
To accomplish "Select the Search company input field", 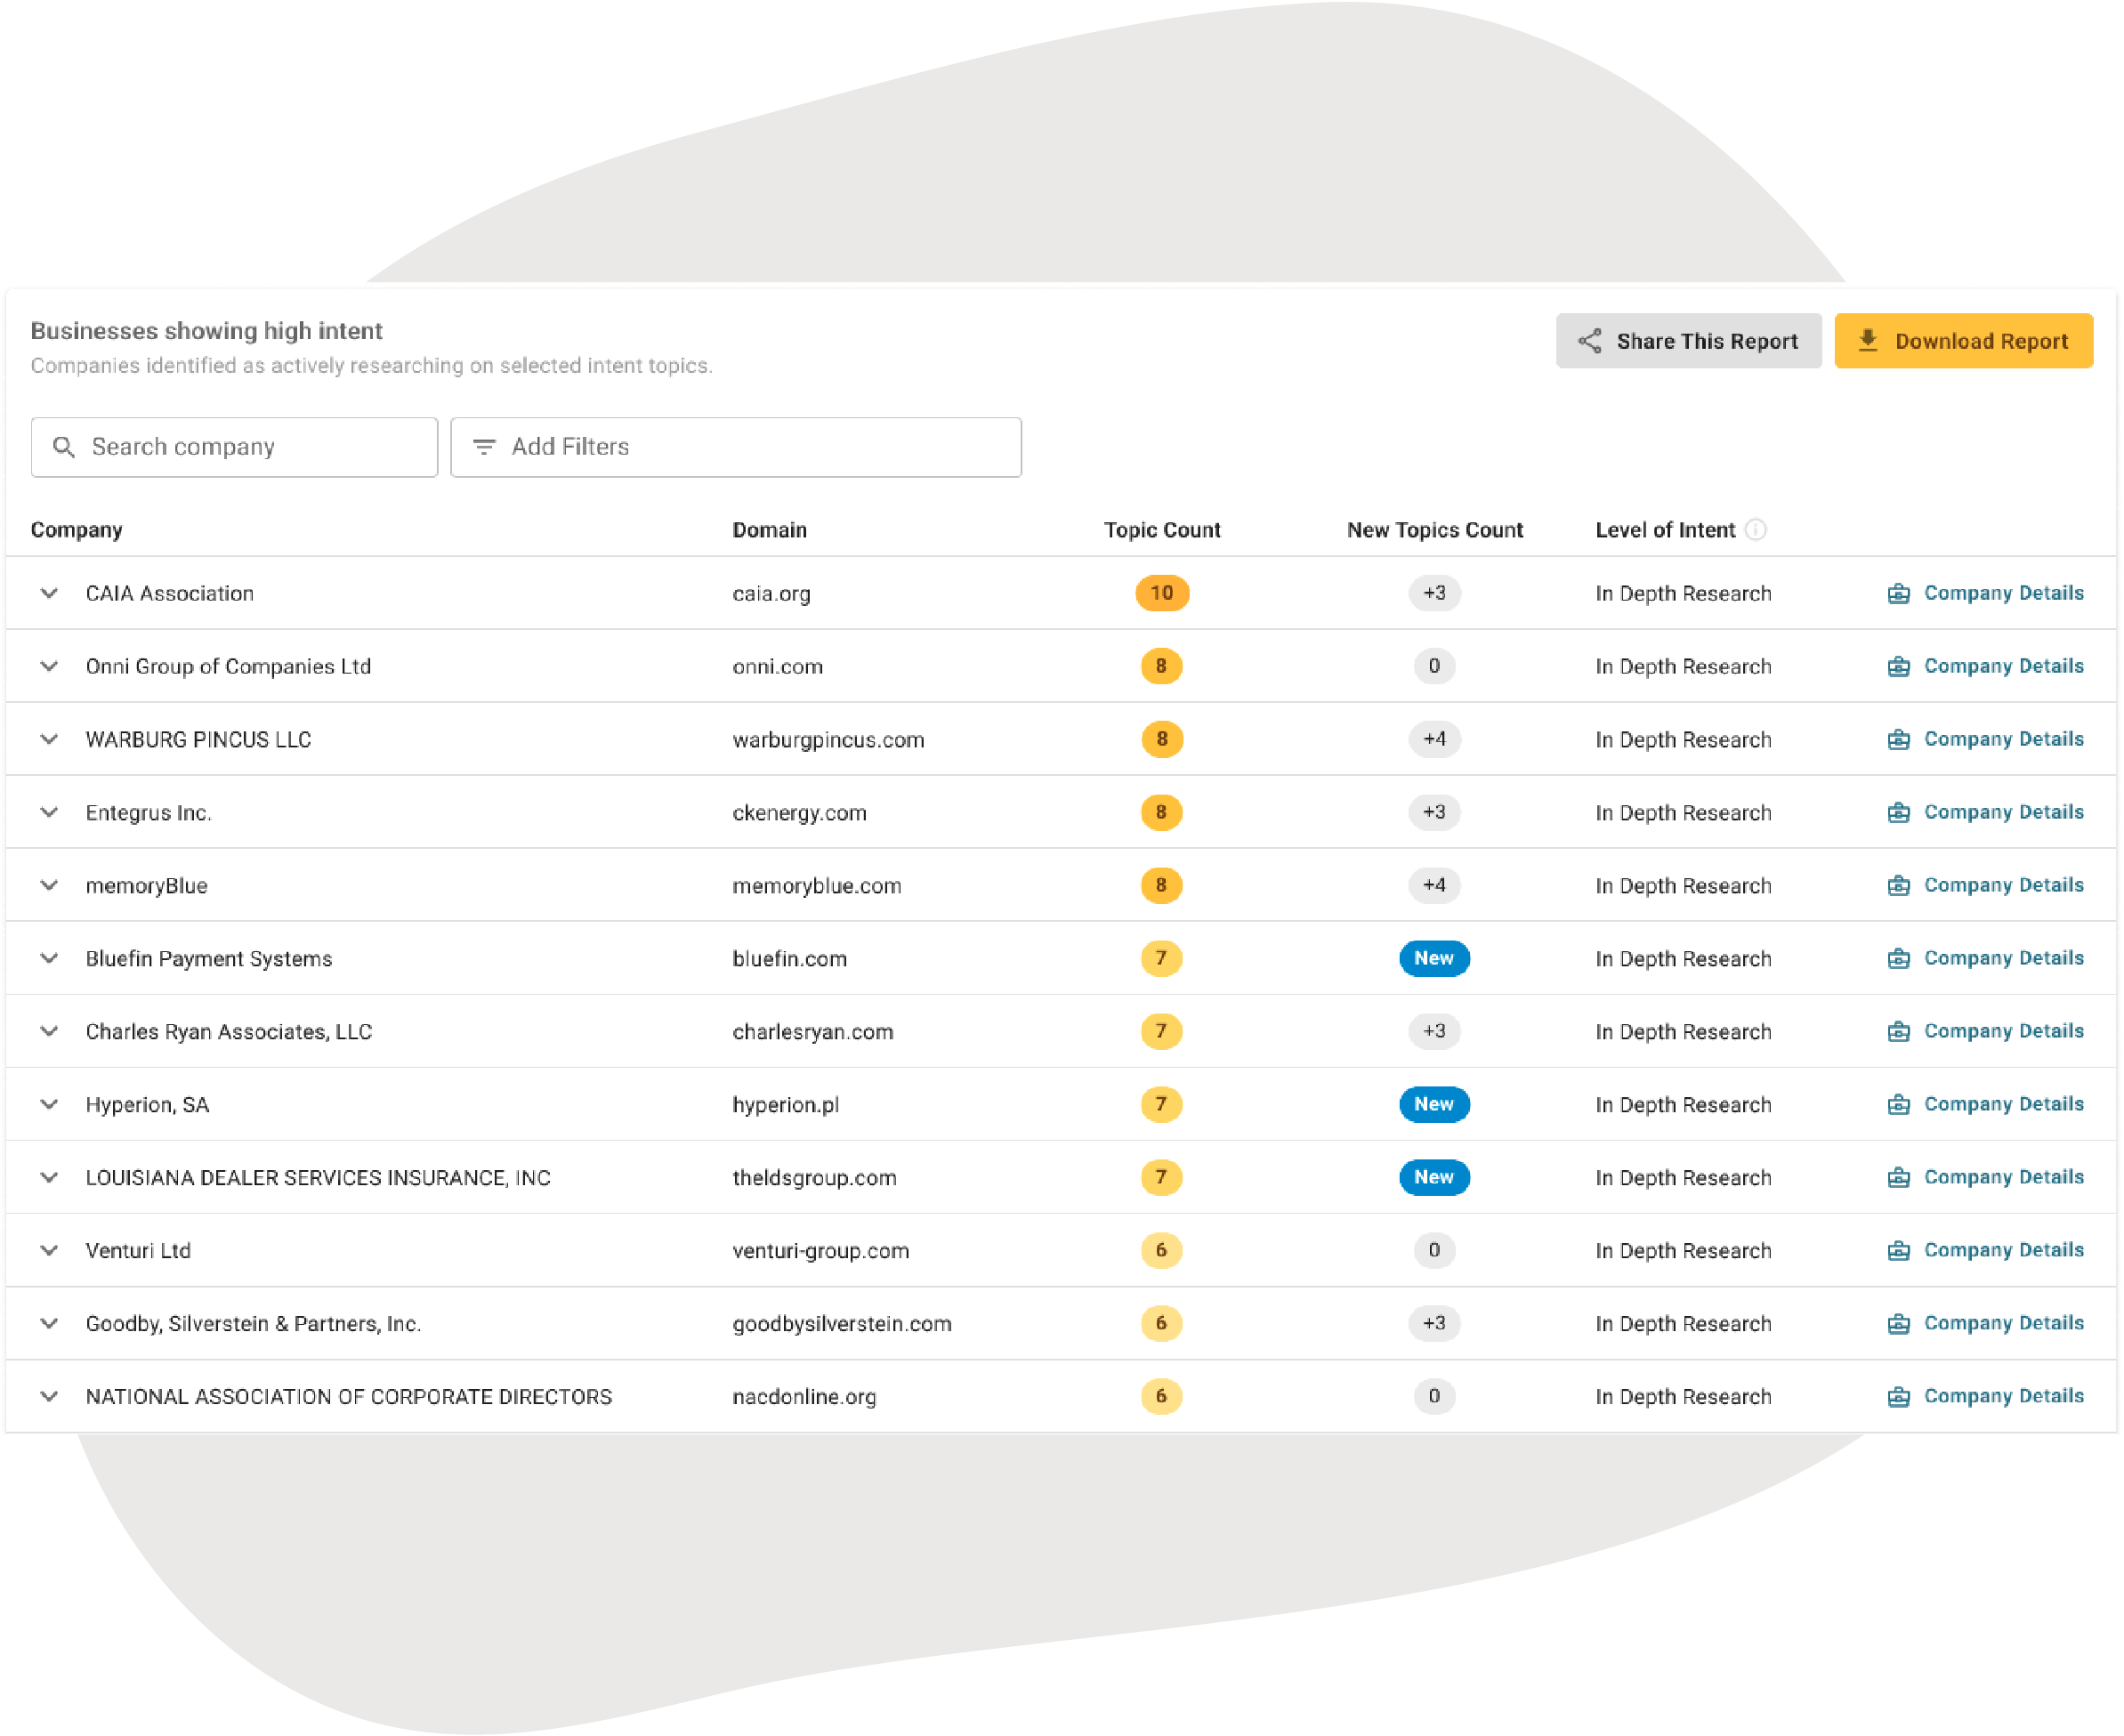I will (235, 445).
